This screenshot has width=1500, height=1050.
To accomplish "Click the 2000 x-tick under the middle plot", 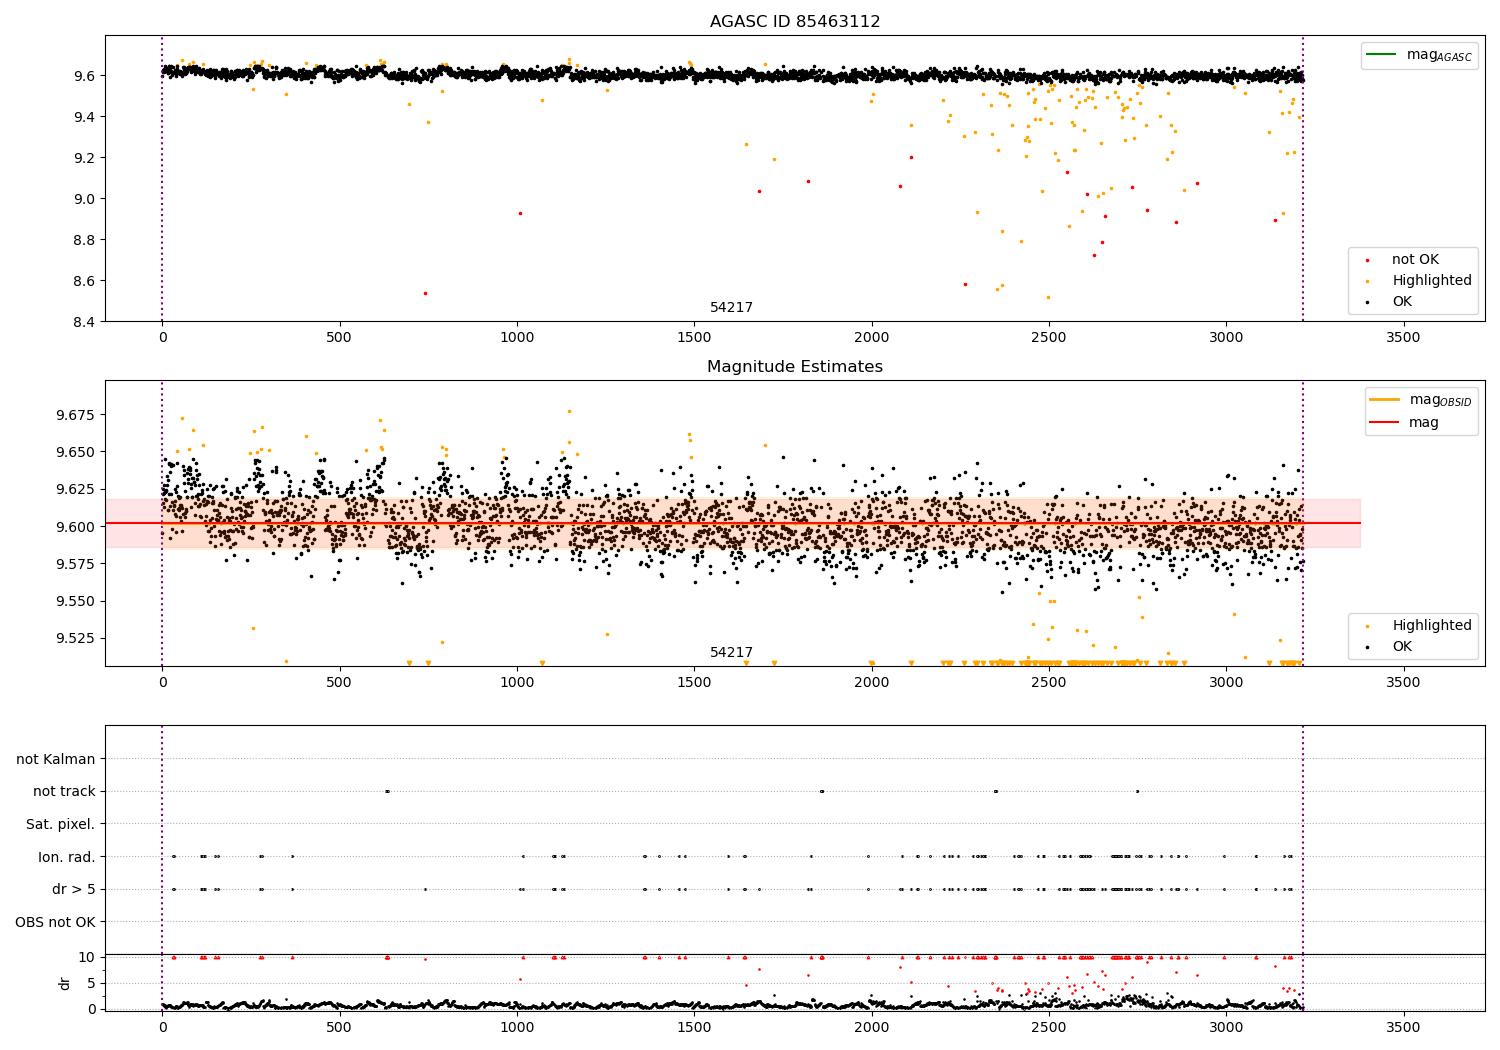I will click(x=872, y=683).
